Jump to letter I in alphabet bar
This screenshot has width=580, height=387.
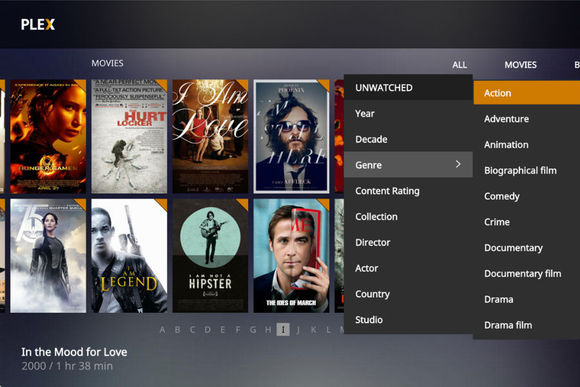[283, 329]
